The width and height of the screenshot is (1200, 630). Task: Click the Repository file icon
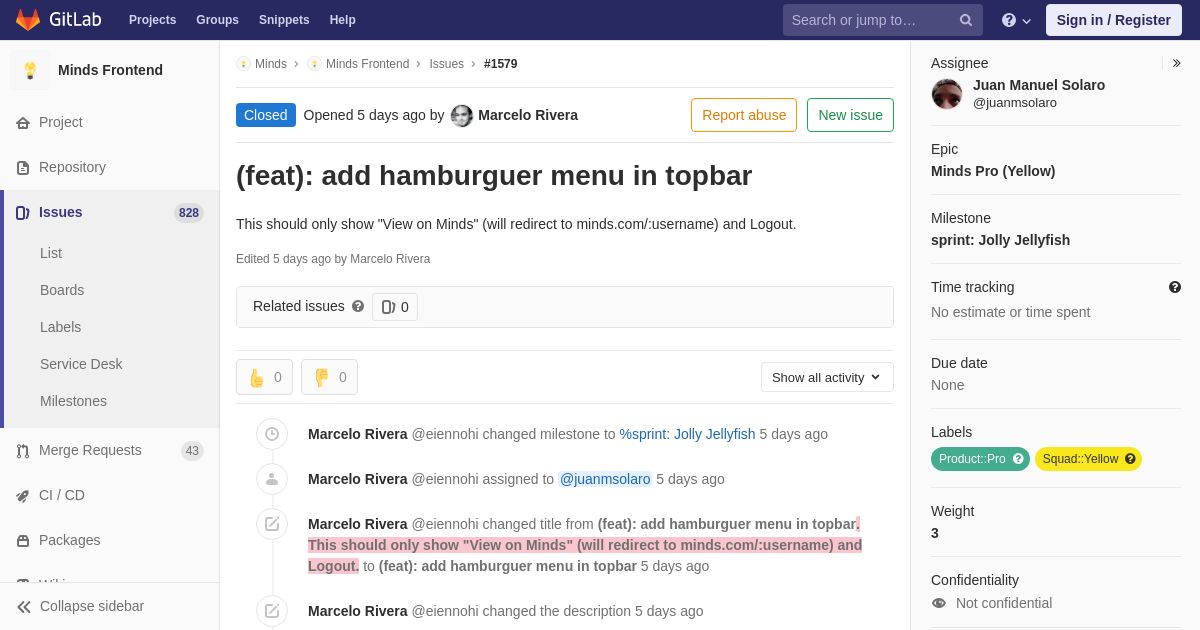(23, 167)
